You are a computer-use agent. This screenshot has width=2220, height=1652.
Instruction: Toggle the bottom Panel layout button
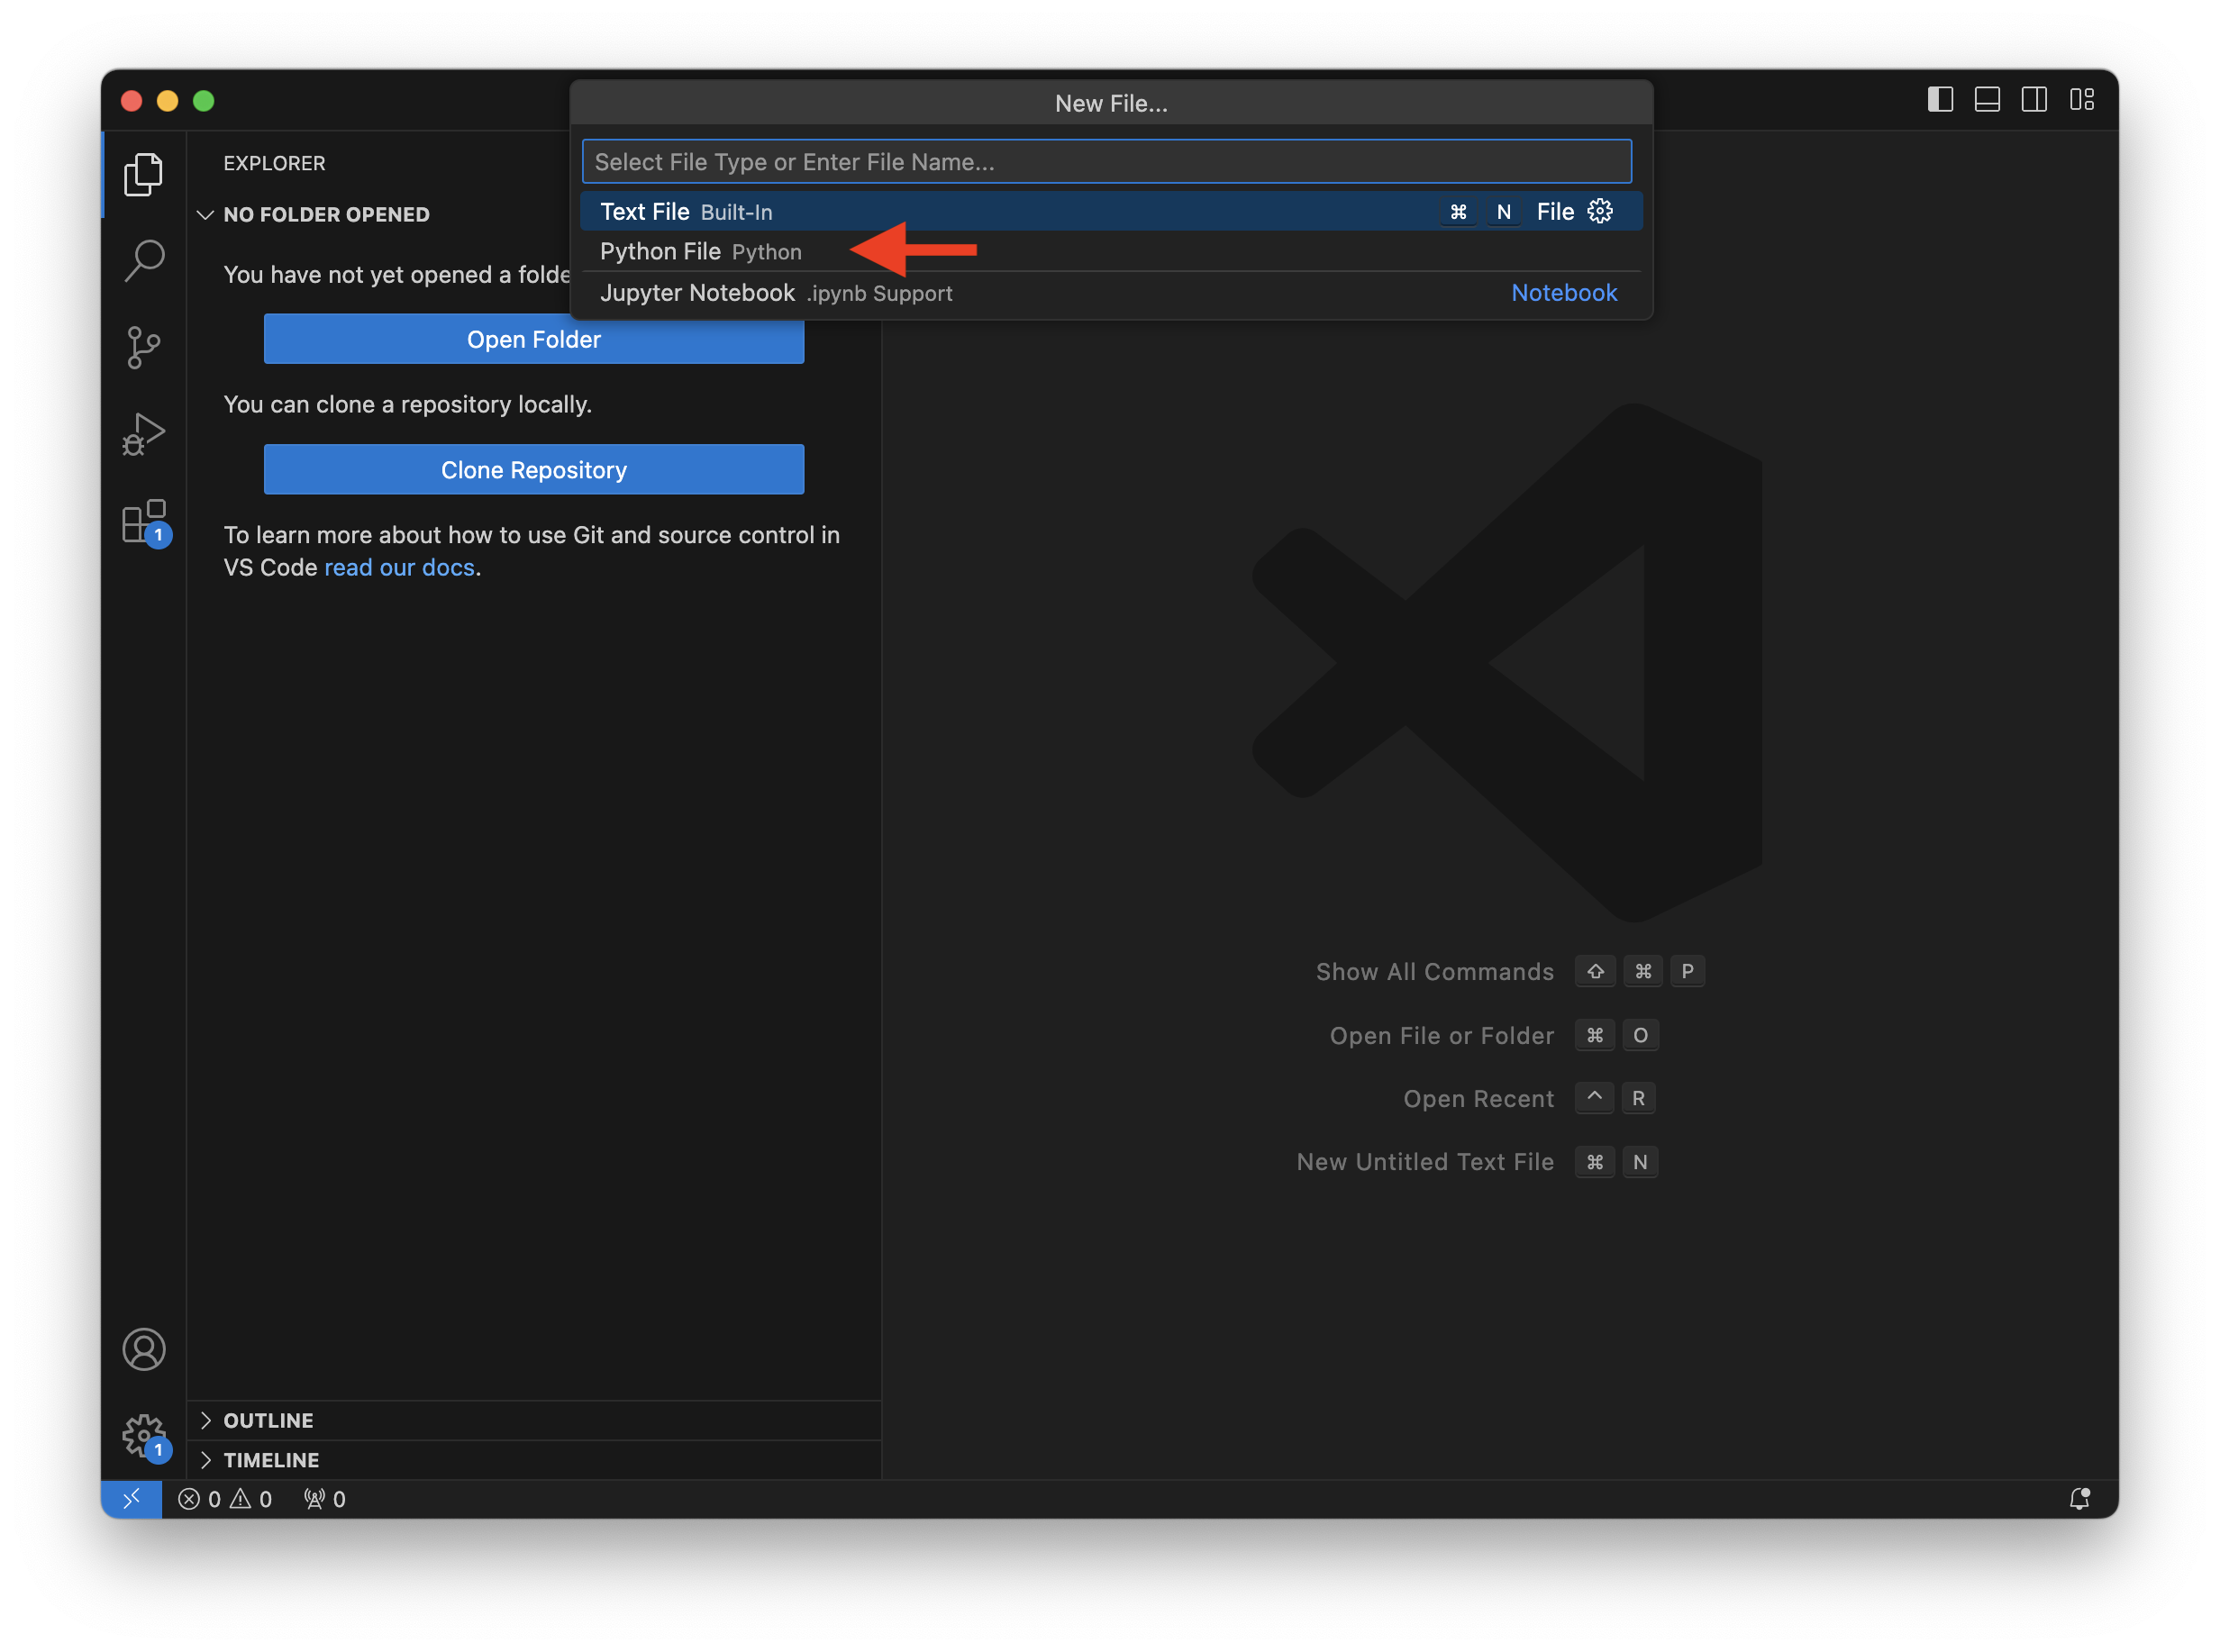click(1987, 100)
